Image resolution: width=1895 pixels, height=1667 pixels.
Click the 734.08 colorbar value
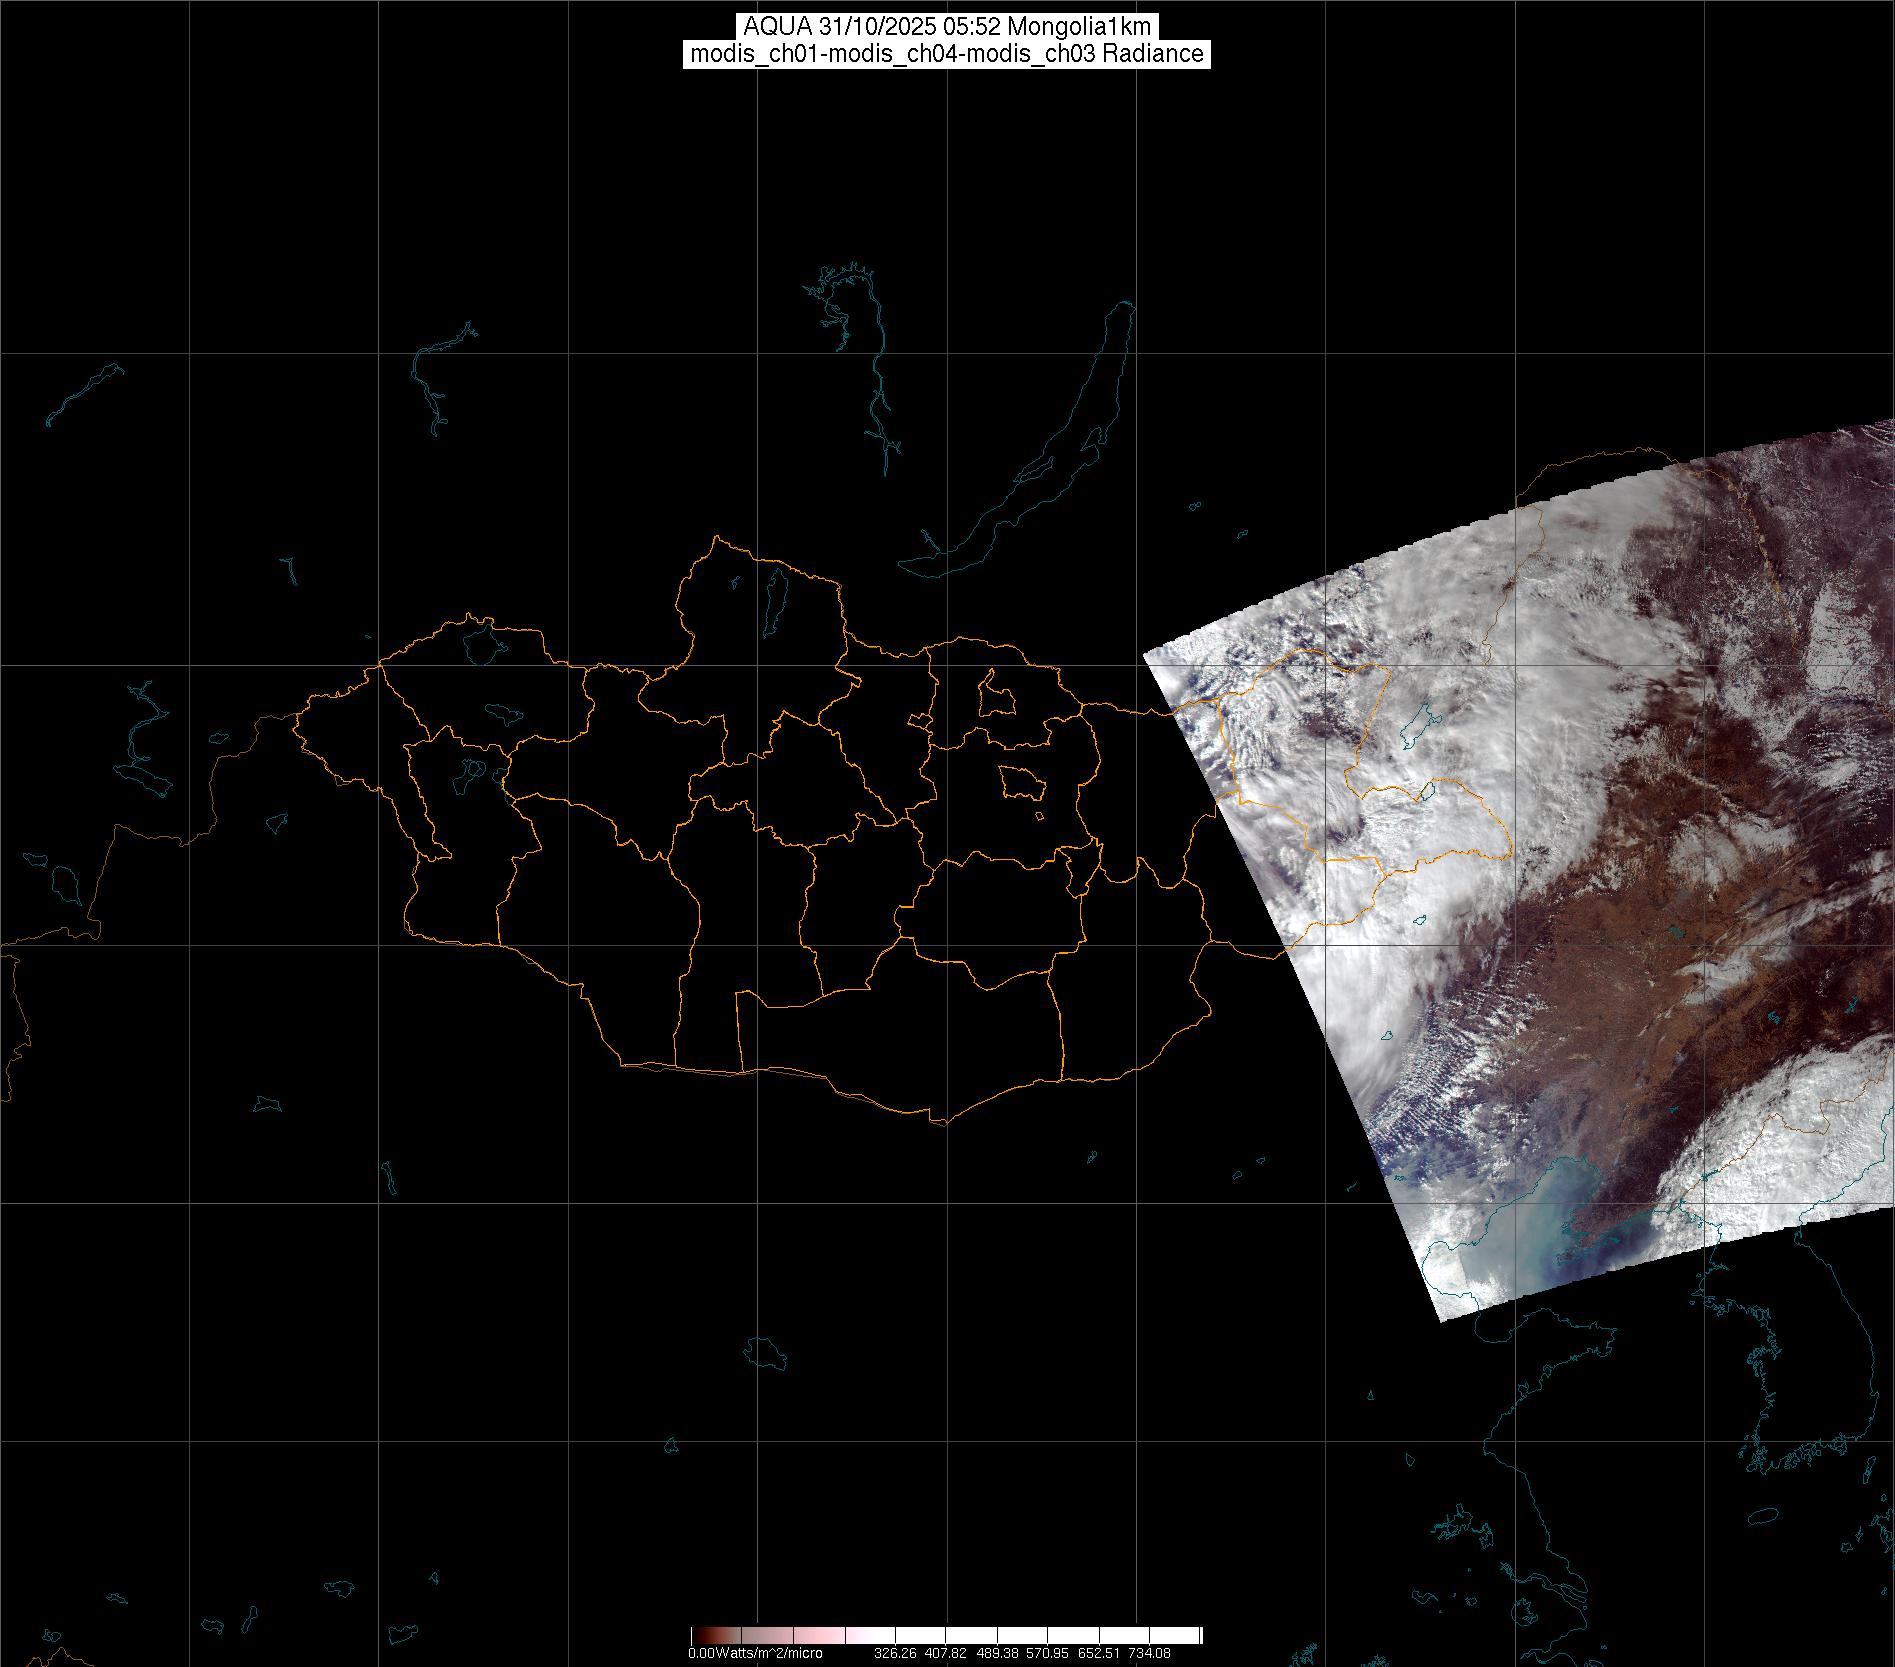click(x=1150, y=1653)
